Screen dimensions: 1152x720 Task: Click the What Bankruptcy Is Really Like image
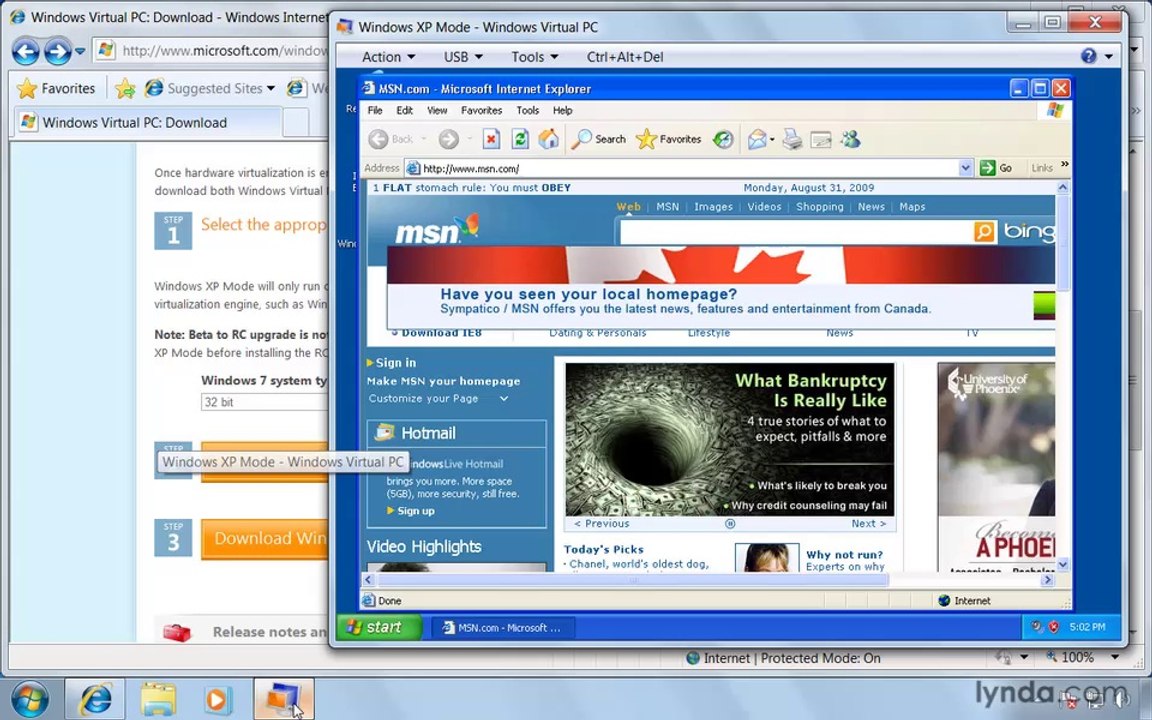(x=730, y=439)
